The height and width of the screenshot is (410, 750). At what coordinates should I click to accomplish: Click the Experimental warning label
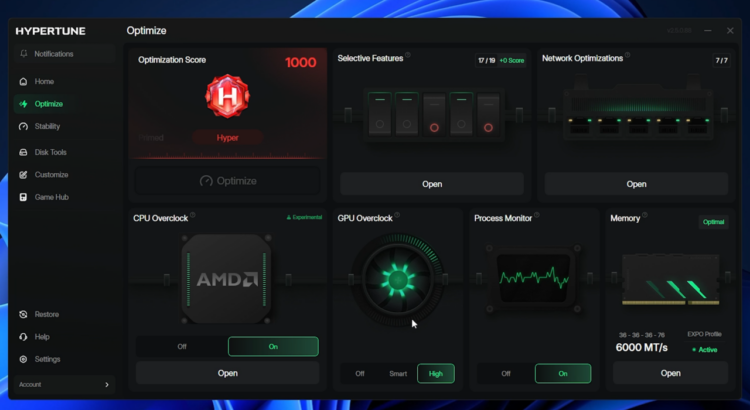tap(304, 217)
